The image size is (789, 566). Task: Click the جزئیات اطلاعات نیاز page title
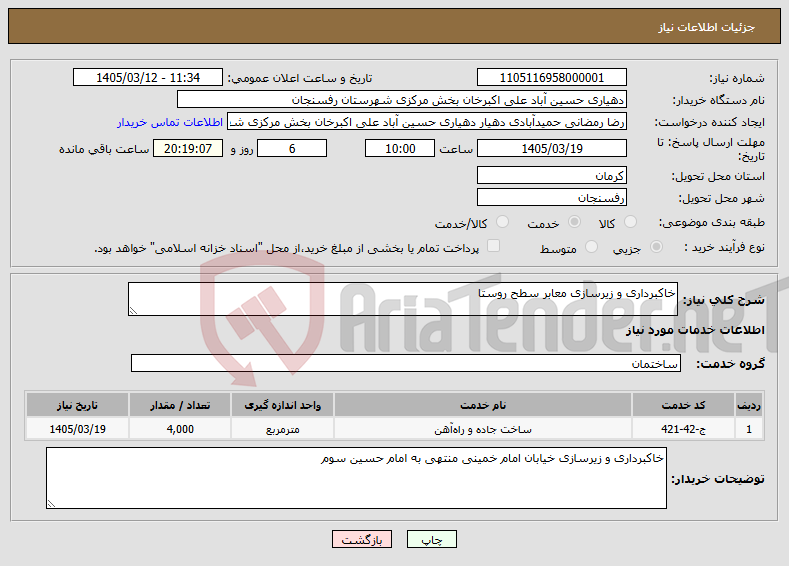tap(706, 27)
